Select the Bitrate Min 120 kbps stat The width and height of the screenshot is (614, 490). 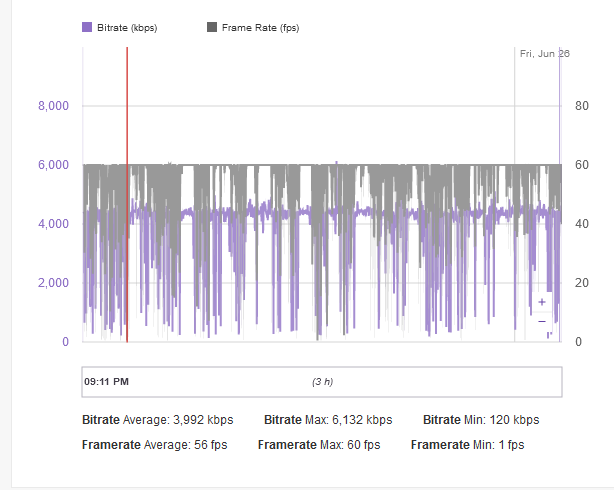(x=481, y=420)
